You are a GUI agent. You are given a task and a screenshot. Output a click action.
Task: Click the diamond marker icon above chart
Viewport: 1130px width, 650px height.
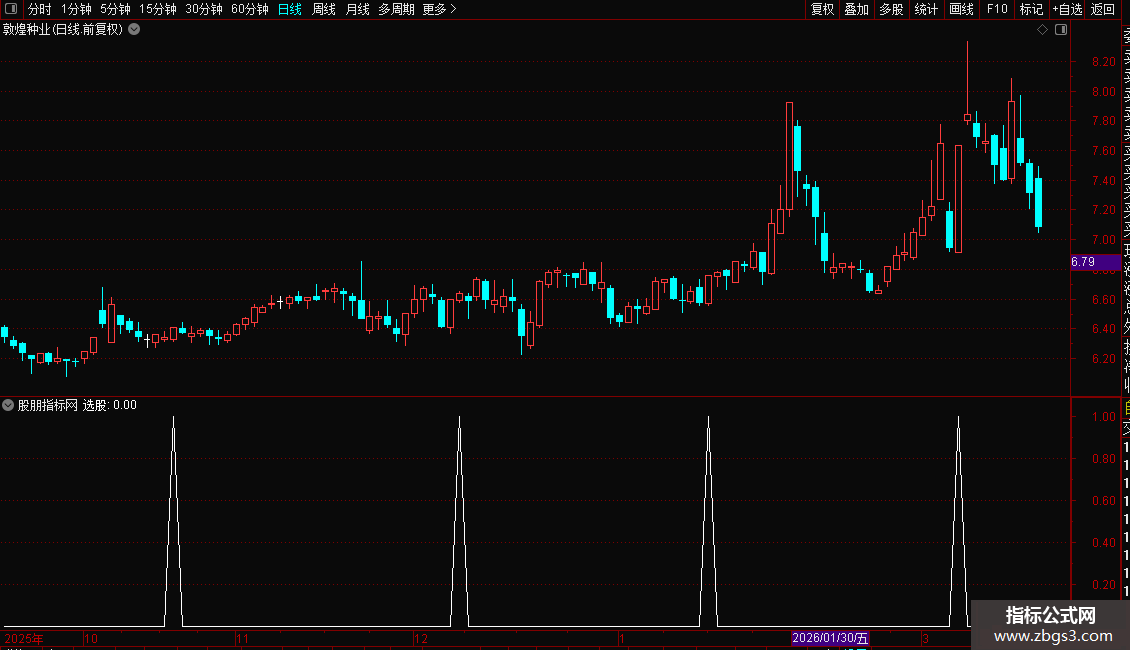(1042, 30)
